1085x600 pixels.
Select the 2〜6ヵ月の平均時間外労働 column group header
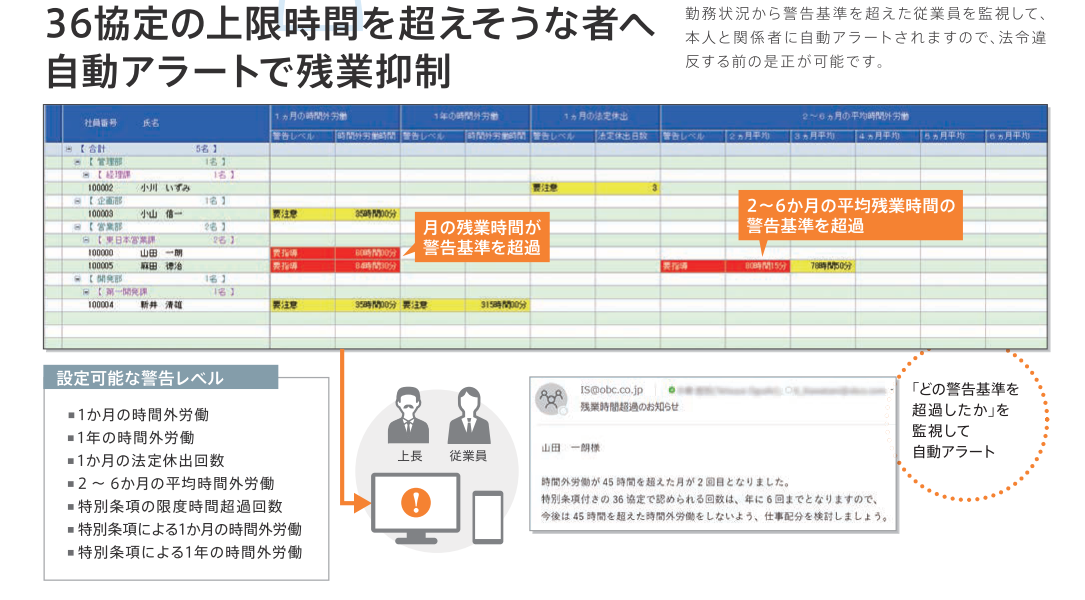(854, 118)
